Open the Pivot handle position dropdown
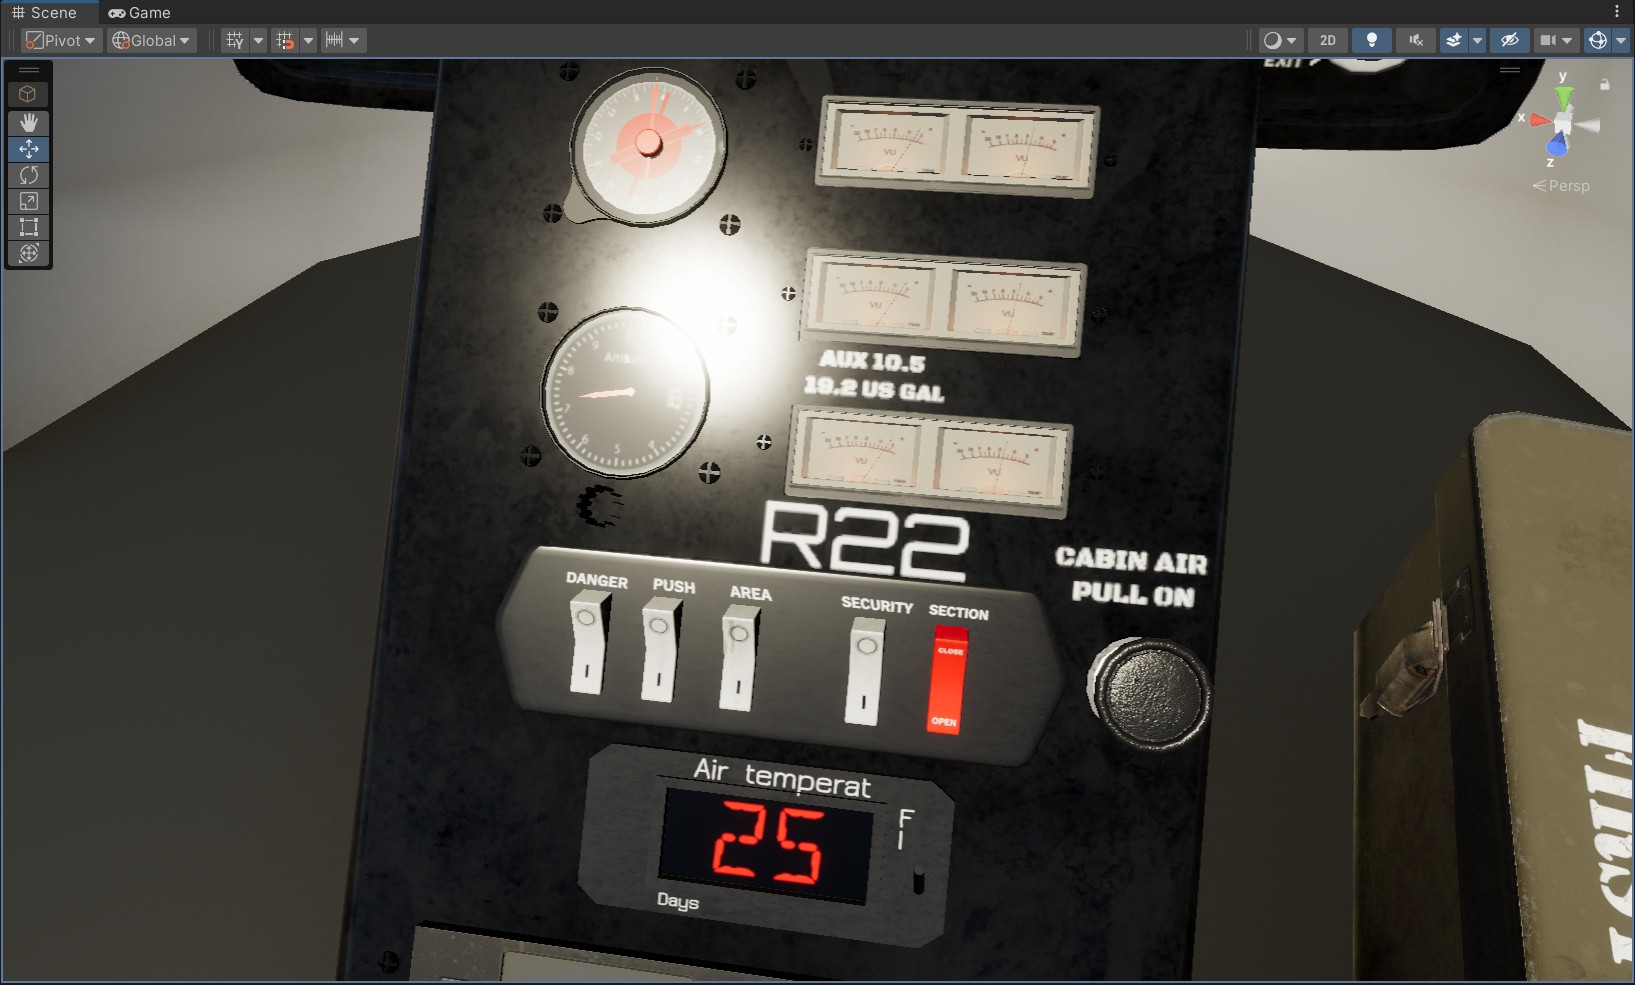Image resolution: width=1635 pixels, height=985 pixels. tap(61, 40)
